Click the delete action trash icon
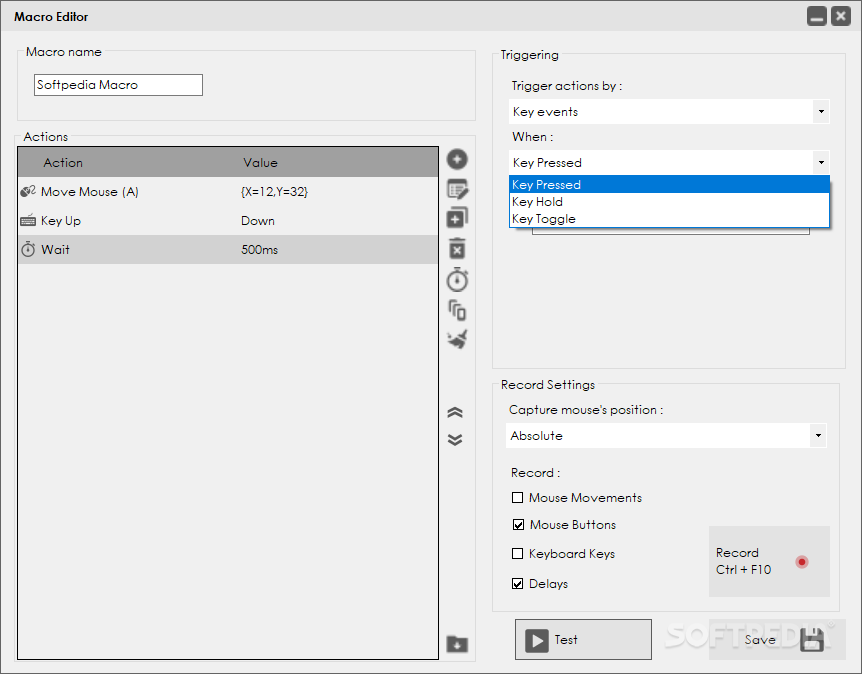The width and height of the screenshot is (862, 674). point(457,248)
